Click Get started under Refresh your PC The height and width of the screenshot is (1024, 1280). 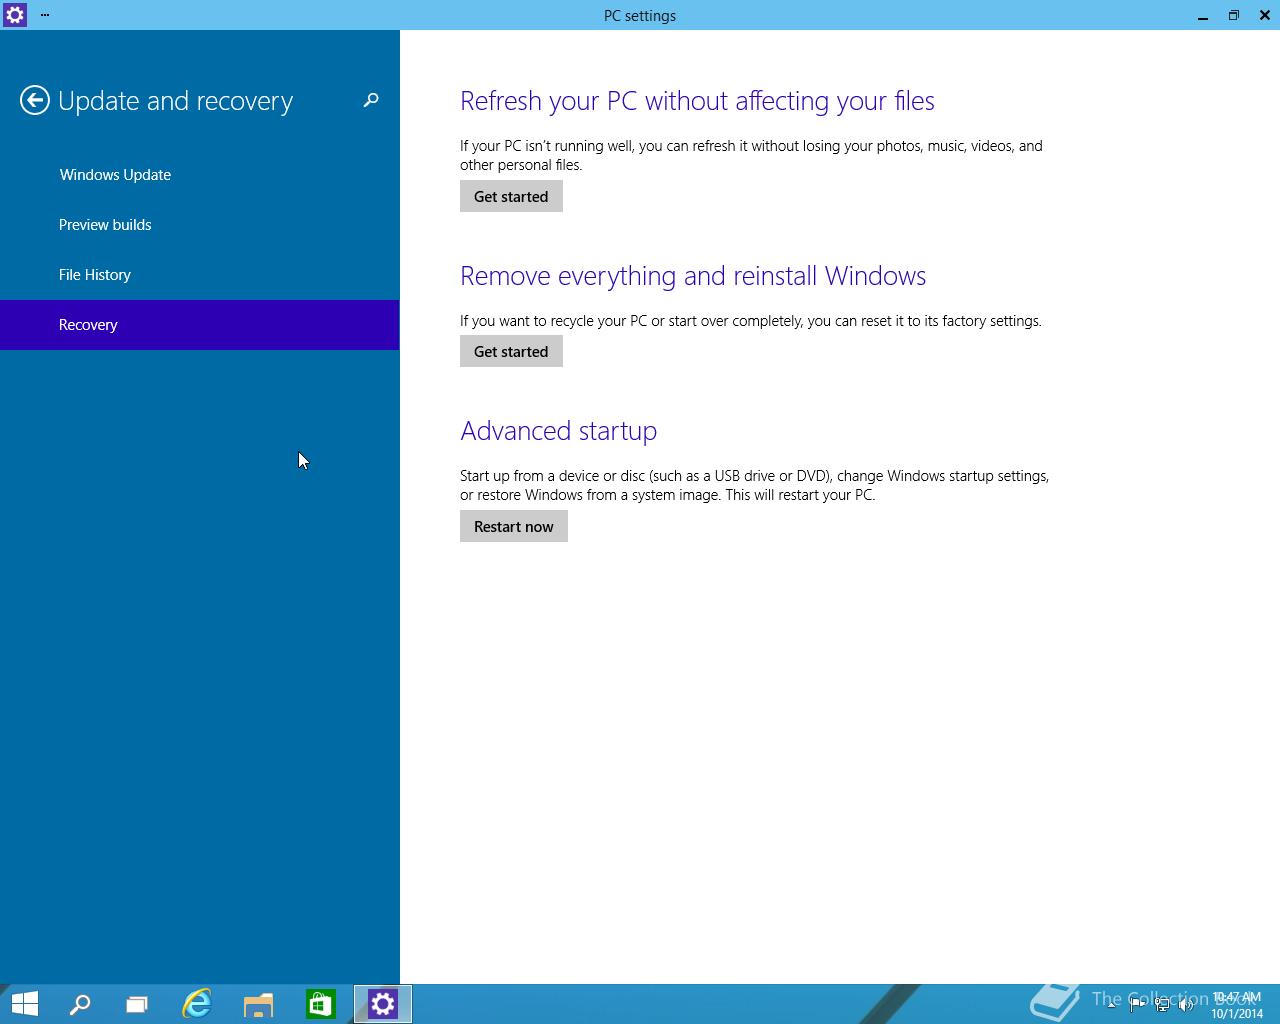click(511, 196)
